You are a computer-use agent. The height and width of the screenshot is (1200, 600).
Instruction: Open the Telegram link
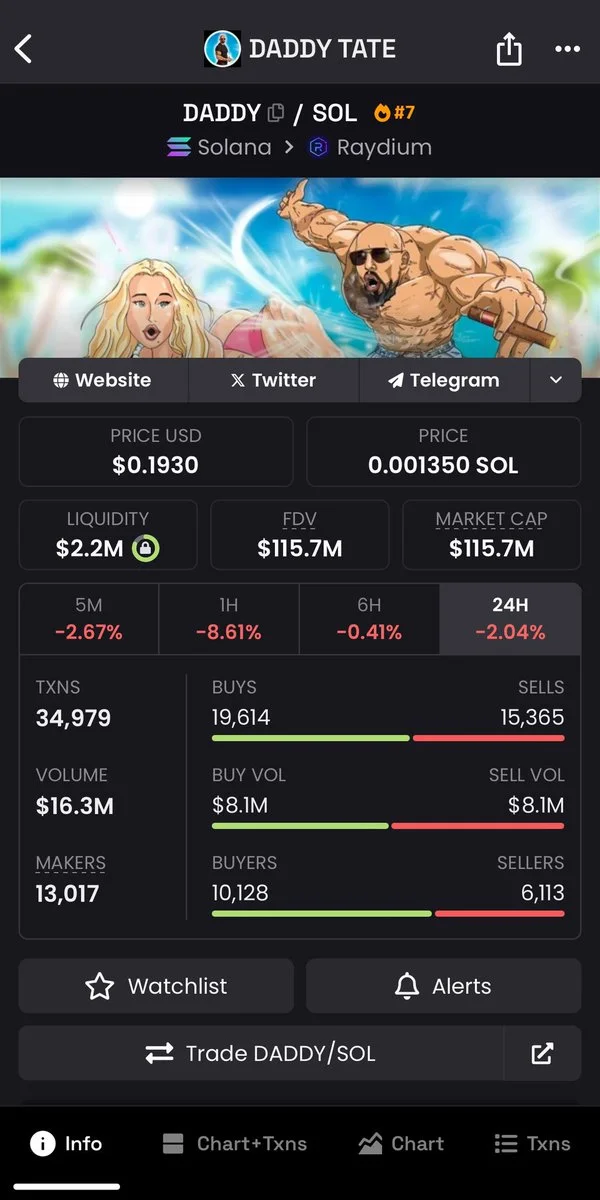(x=444, y=380)
